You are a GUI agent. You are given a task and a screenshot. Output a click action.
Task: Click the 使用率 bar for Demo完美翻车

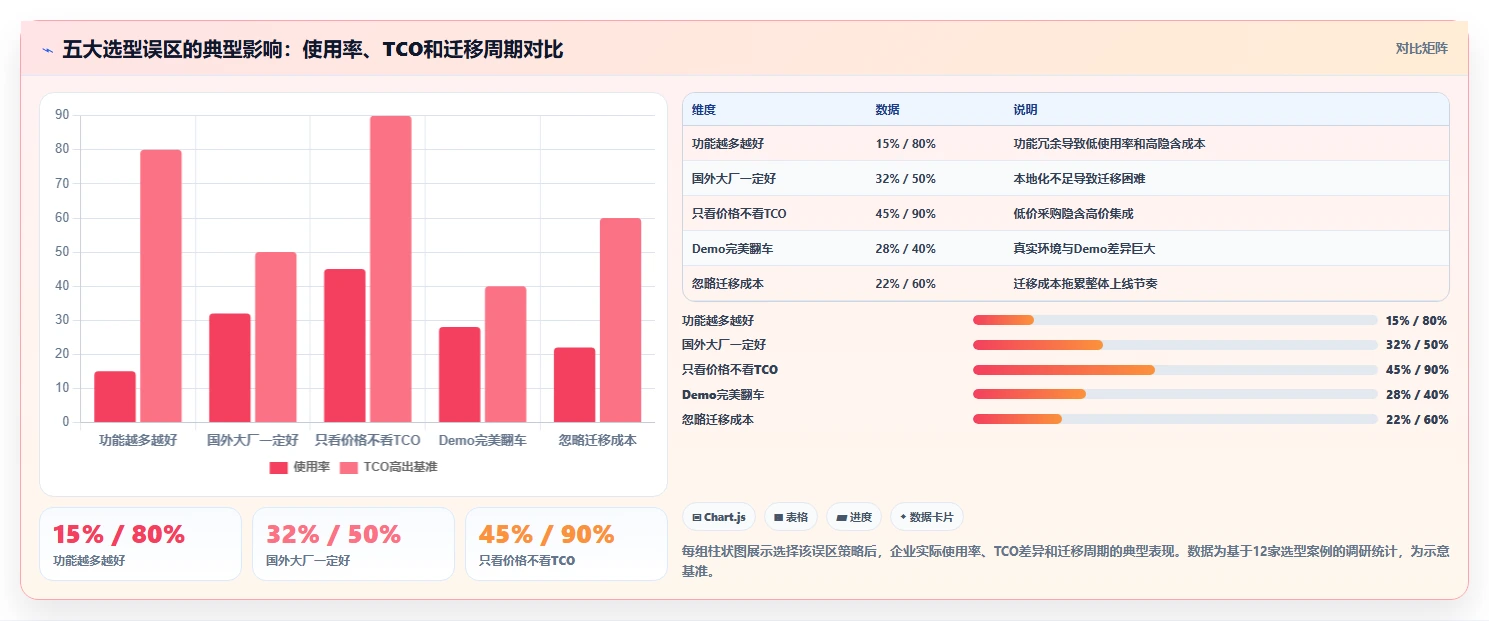coord(460,375)
